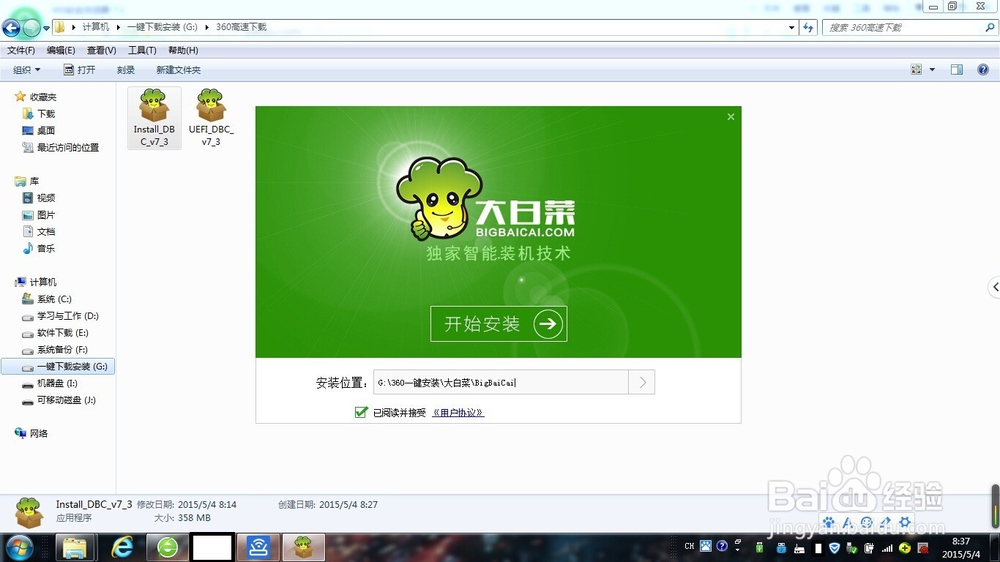Click the forward navigation arrow

point(31,27)
